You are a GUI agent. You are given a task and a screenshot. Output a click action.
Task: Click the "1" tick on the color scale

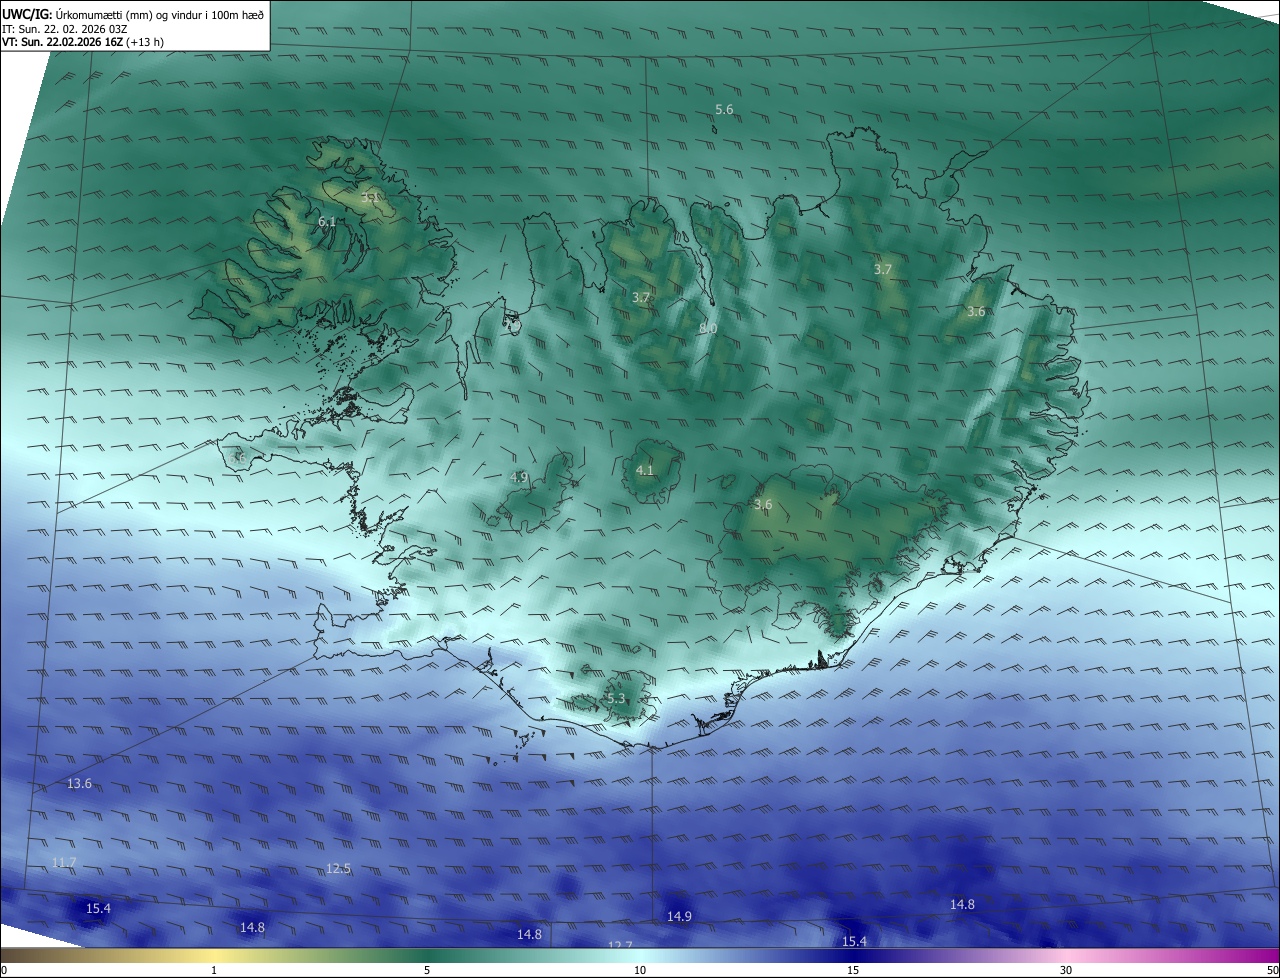[x=215, y=970]
